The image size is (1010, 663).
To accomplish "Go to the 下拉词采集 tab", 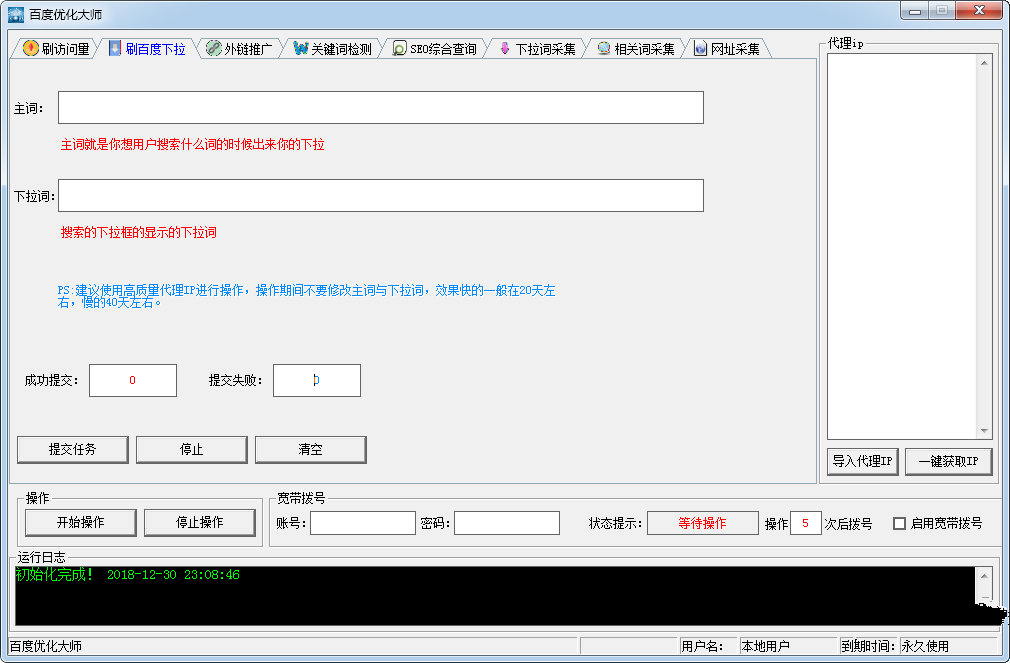I will click(538, 49).
